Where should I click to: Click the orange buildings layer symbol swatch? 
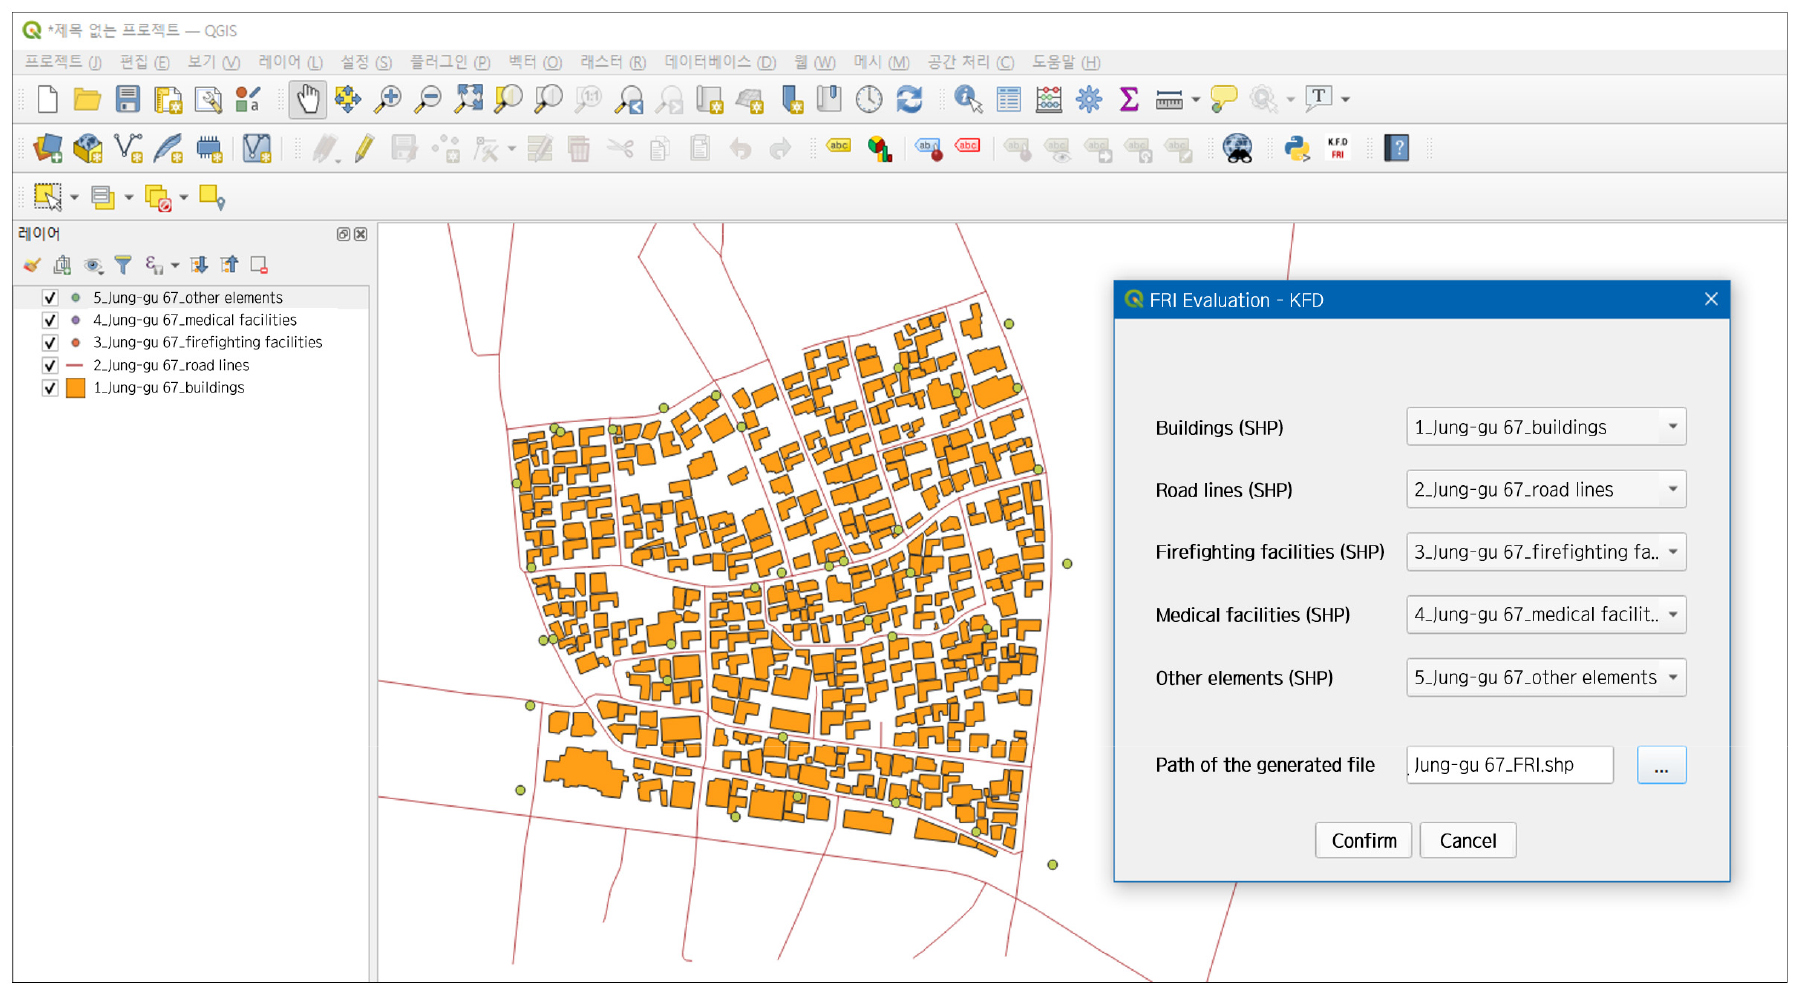pyautogui.click(x=75, y=388)
